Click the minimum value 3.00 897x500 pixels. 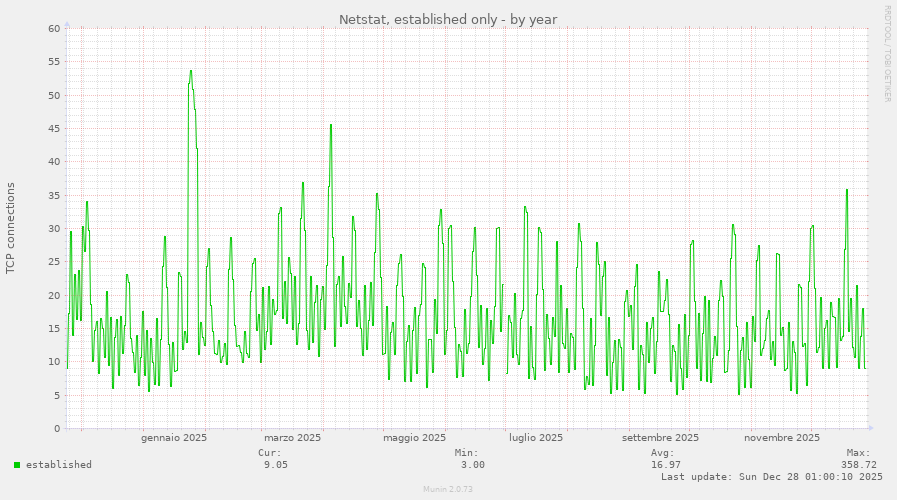473,465
